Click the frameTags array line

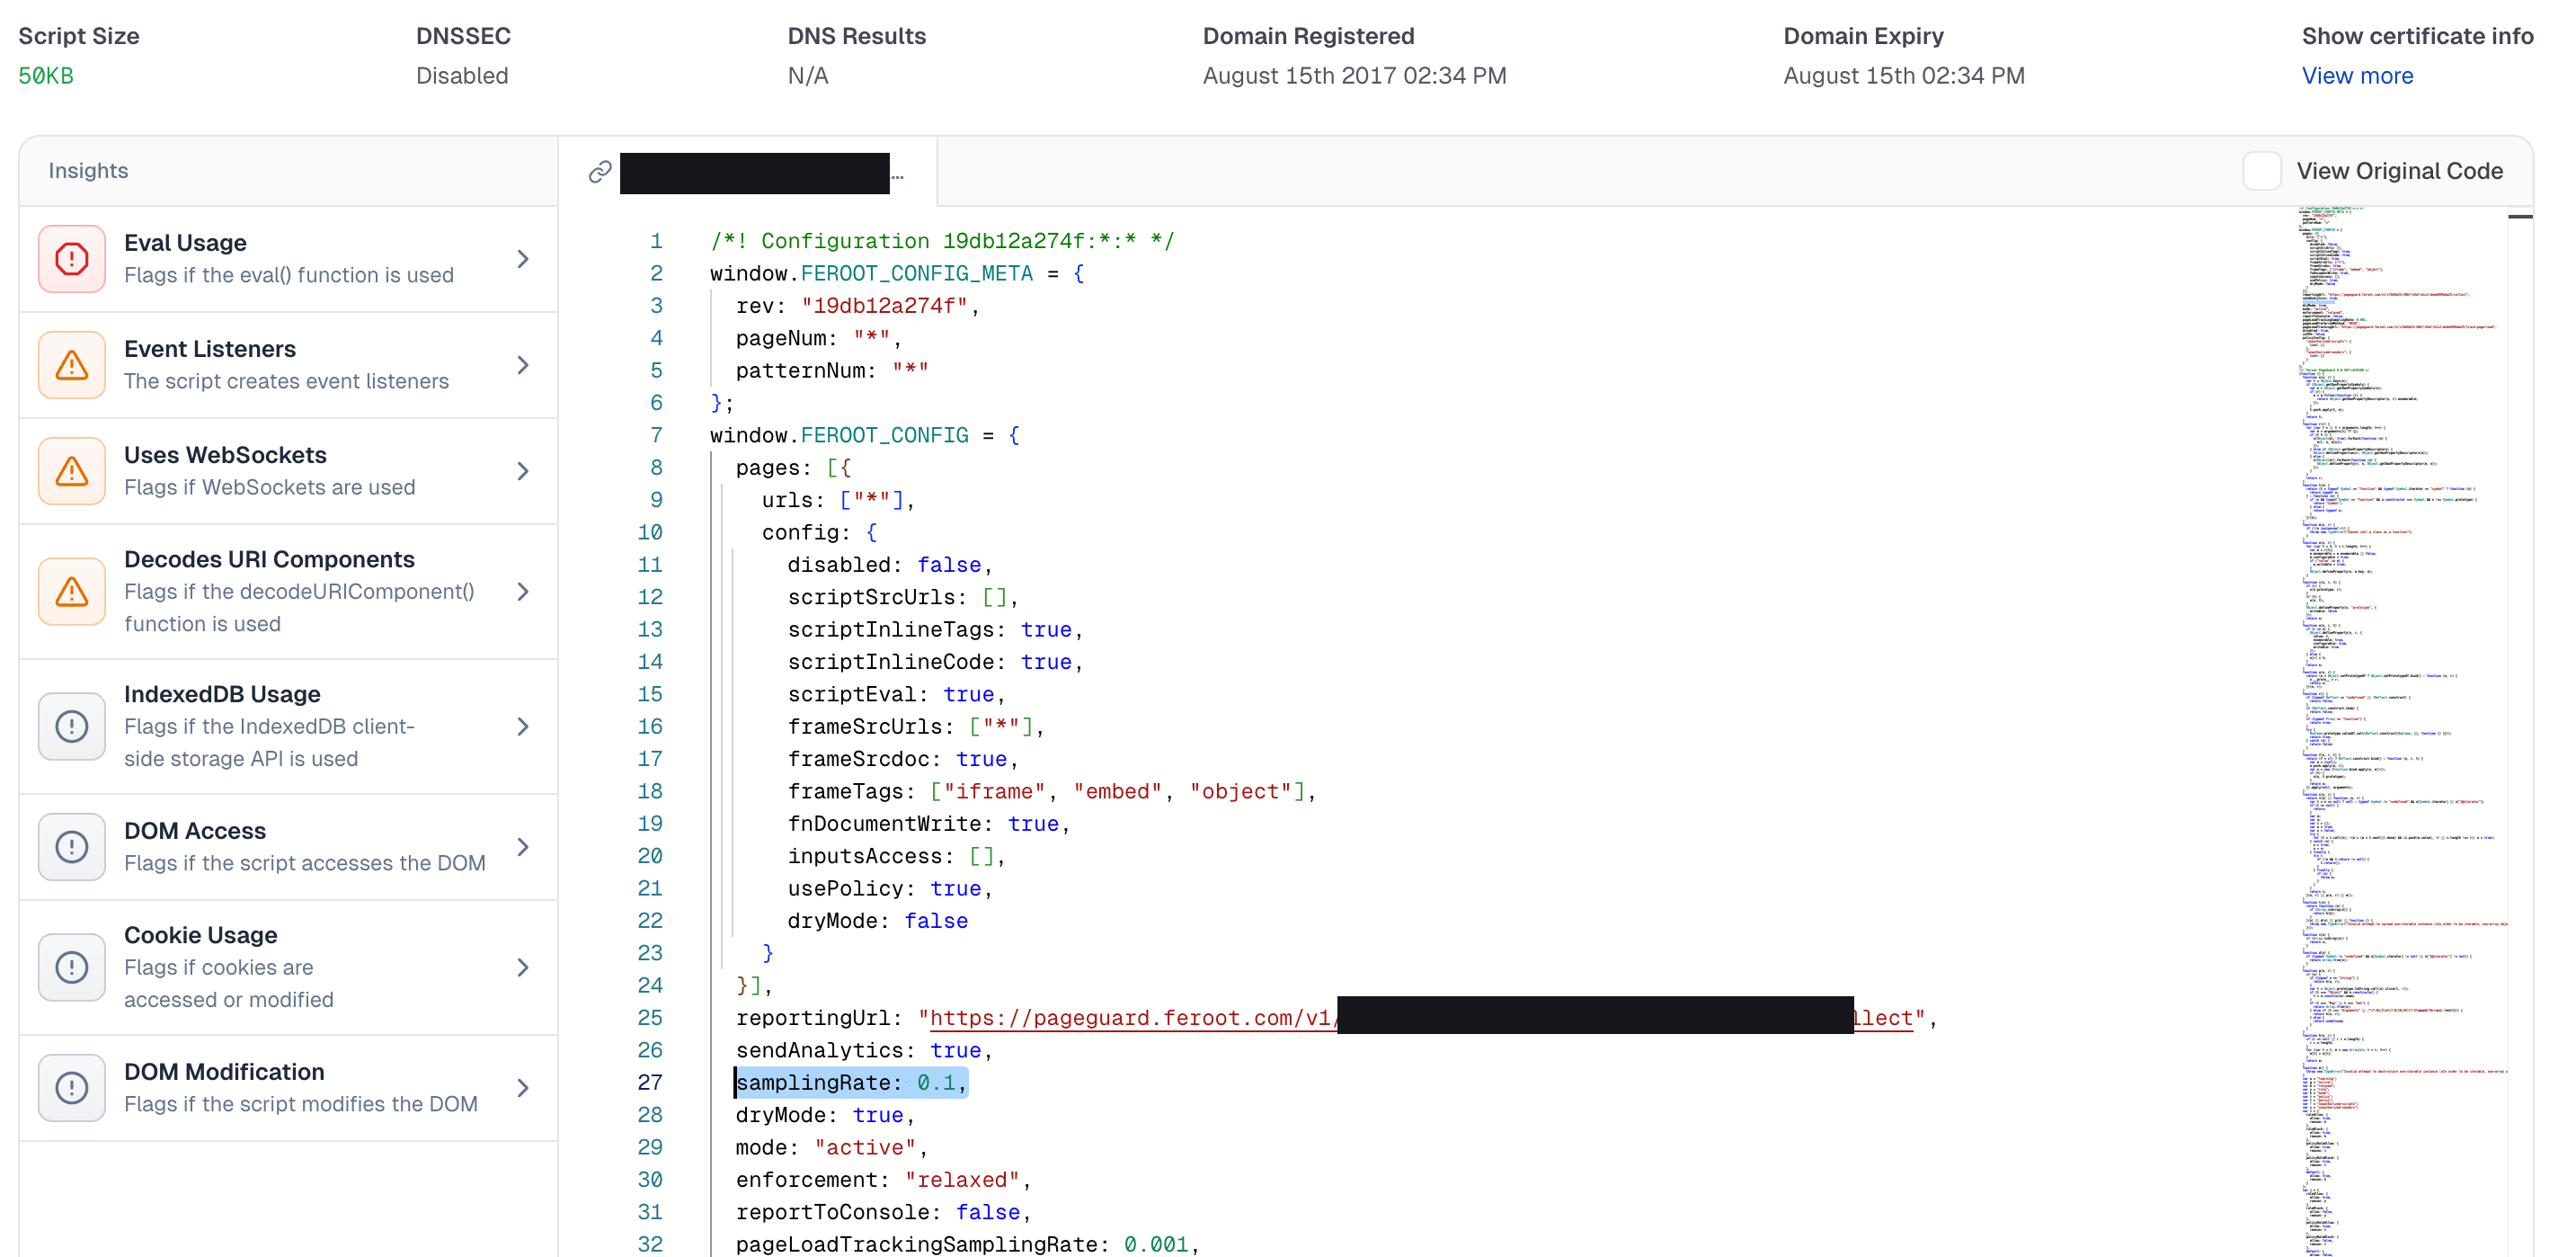[1051, 791]
